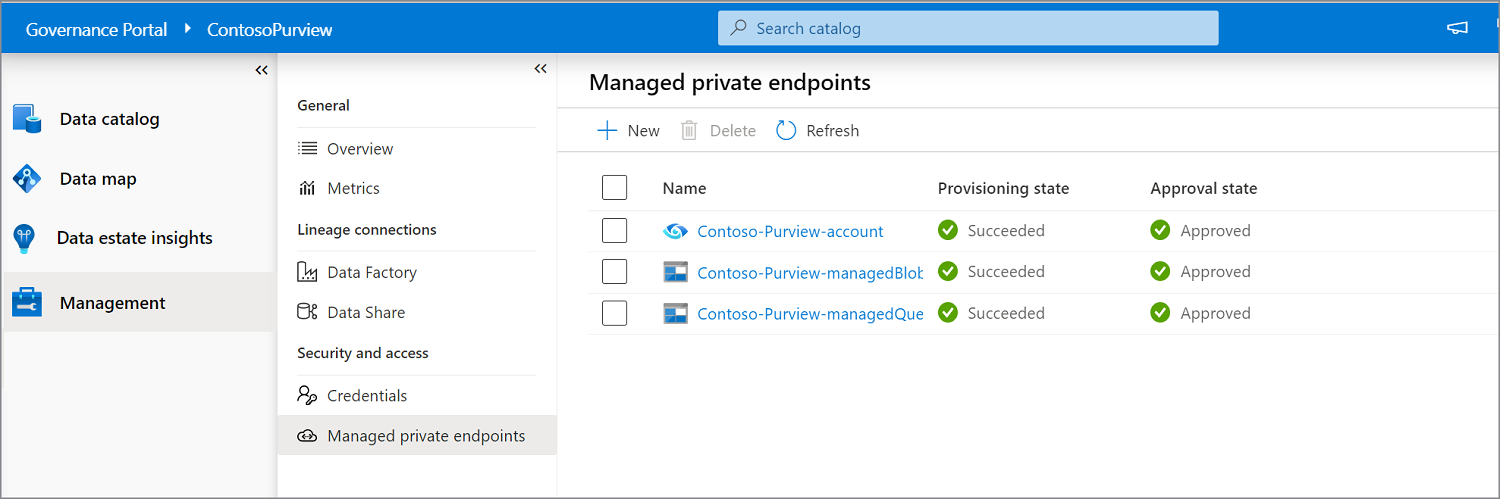Screen dimensions: 1500x499
Task: Click the Search catalog input field
Action: click(x=968, y=28)
